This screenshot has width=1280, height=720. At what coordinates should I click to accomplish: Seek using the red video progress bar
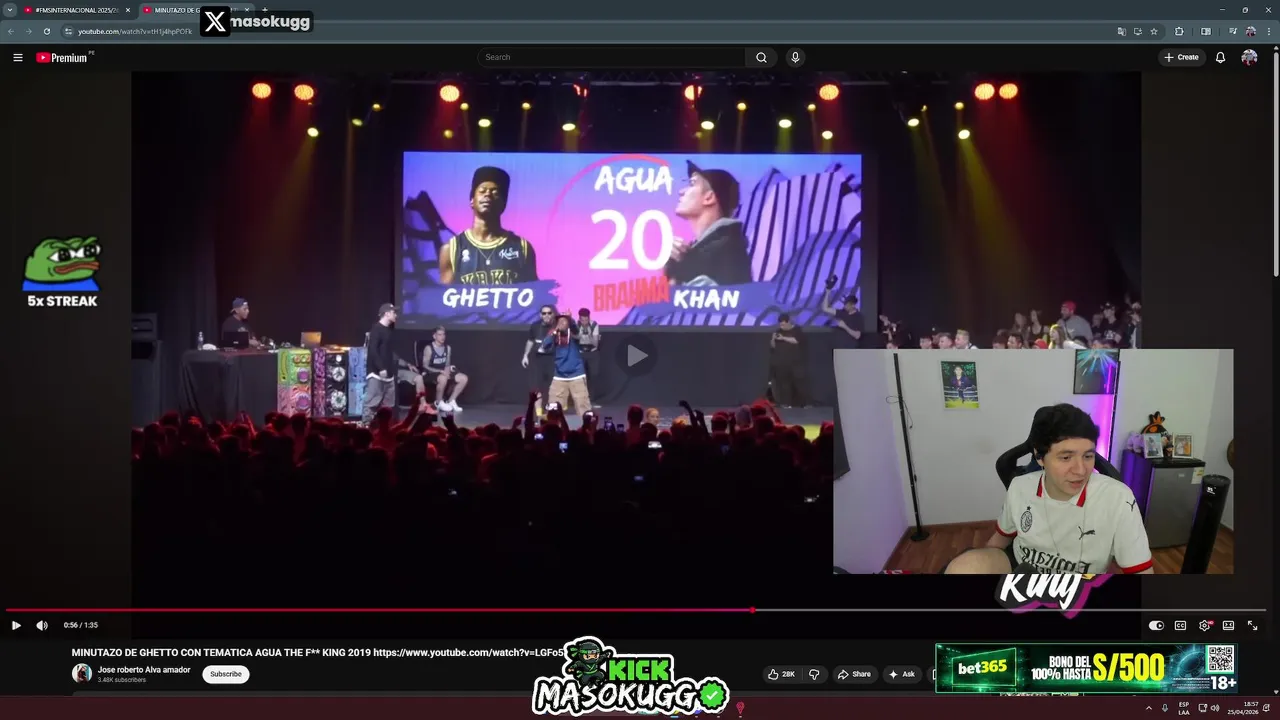636,609
